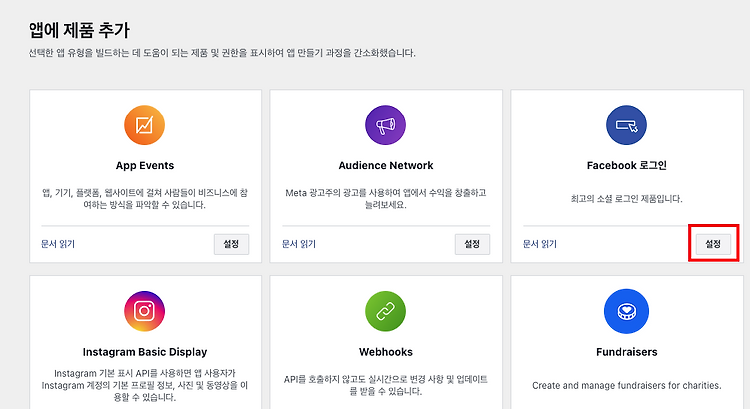The image size is (750, 409).
Task: Click the Audience Network description about Meta 광고주
Action: click(386, 199)
